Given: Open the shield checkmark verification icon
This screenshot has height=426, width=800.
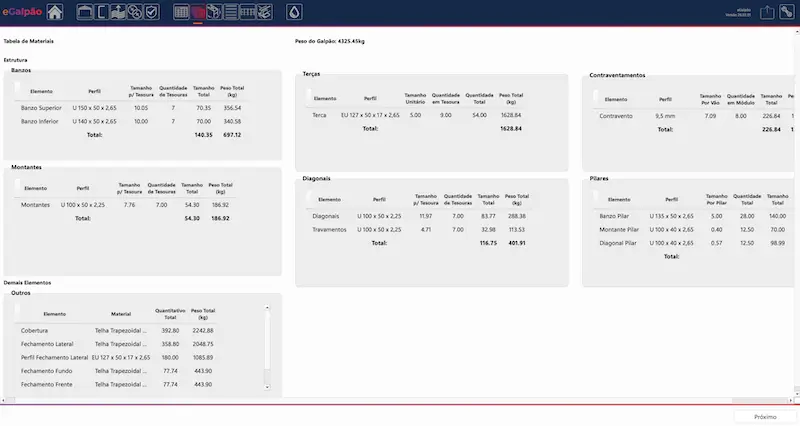Looking at the screenshot, I should point(152,12).
